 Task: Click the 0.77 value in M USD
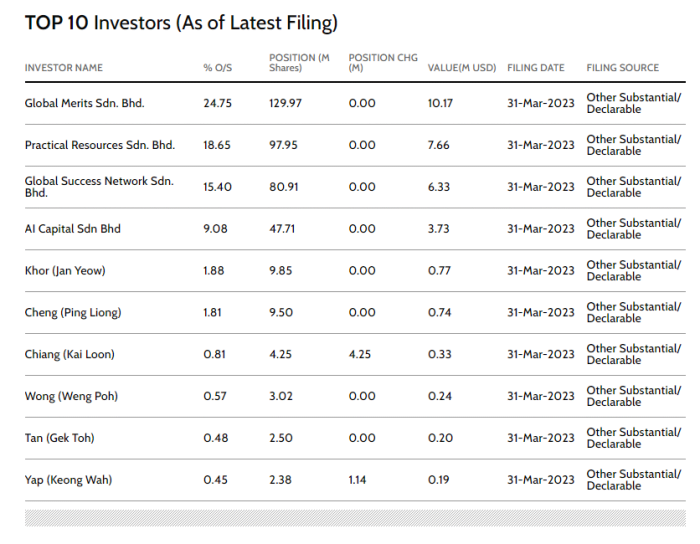pos(439,271)
